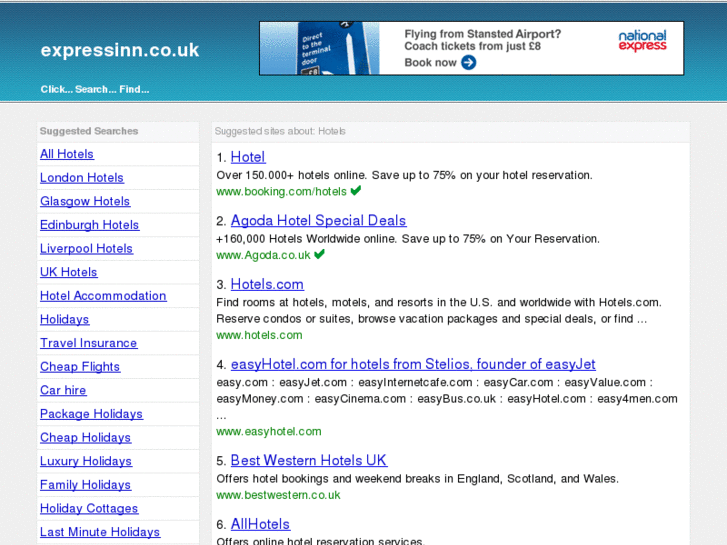Click the Flying from Stansted Airport ad text
Image resolution: width=727 pixels, height=545 pixels.
click(483, 34)
